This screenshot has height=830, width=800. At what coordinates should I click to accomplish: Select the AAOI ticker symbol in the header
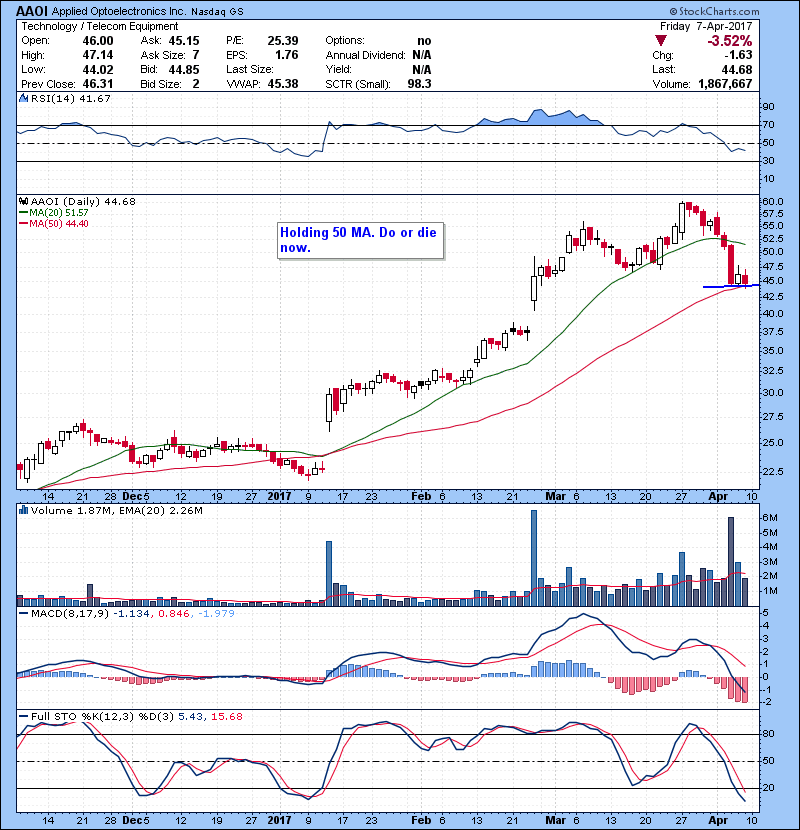[32, 11]
